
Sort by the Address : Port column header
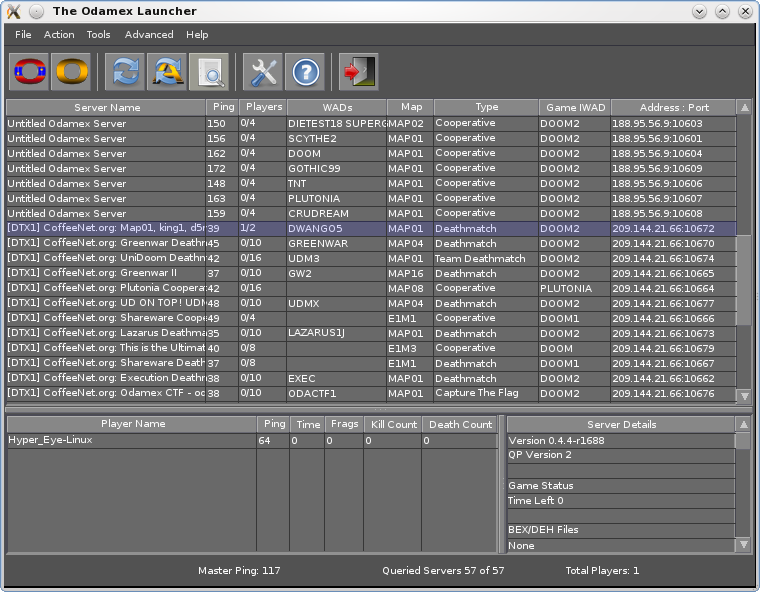coord(673,107)
